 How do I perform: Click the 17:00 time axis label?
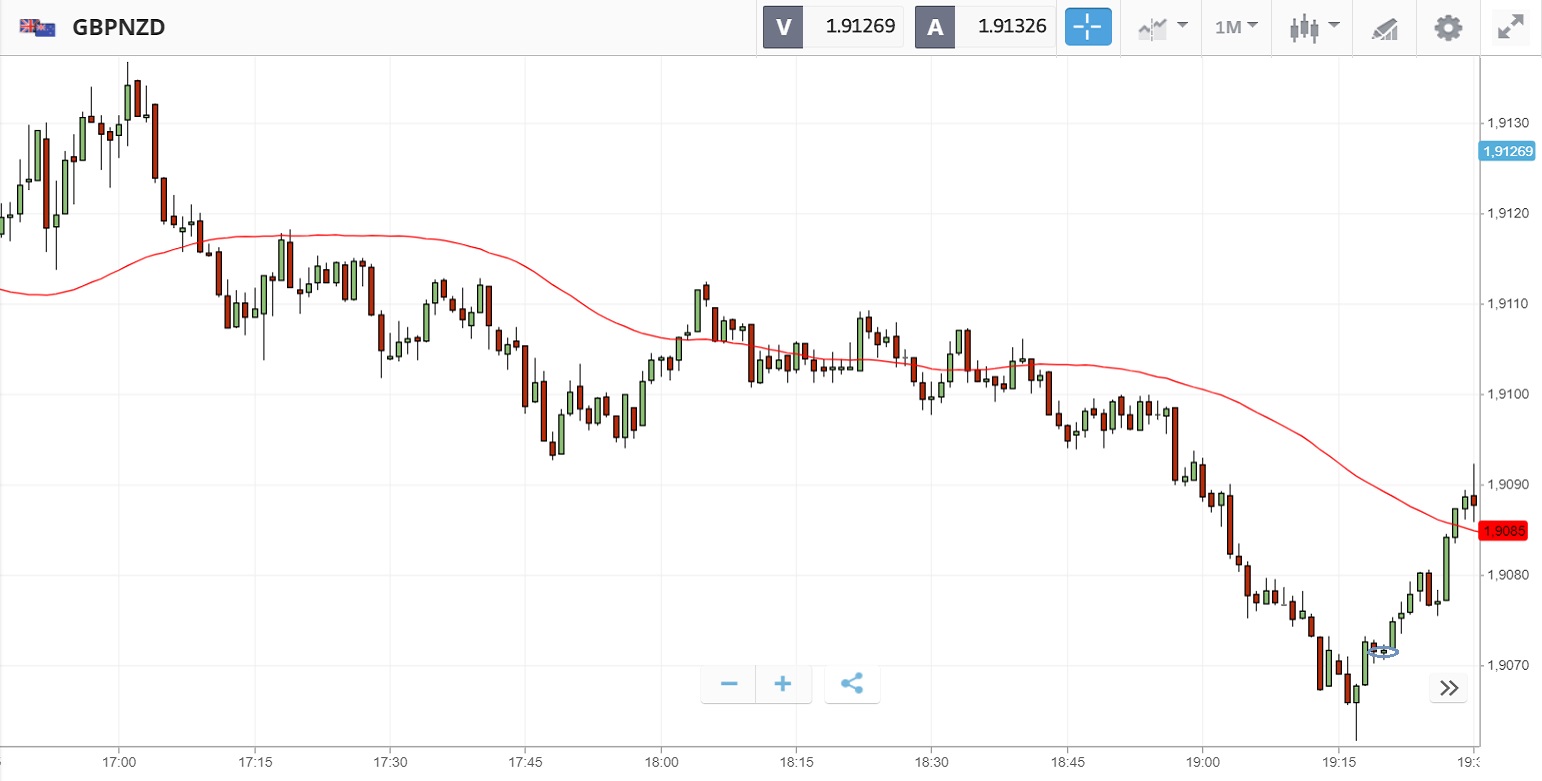(119, 762)
